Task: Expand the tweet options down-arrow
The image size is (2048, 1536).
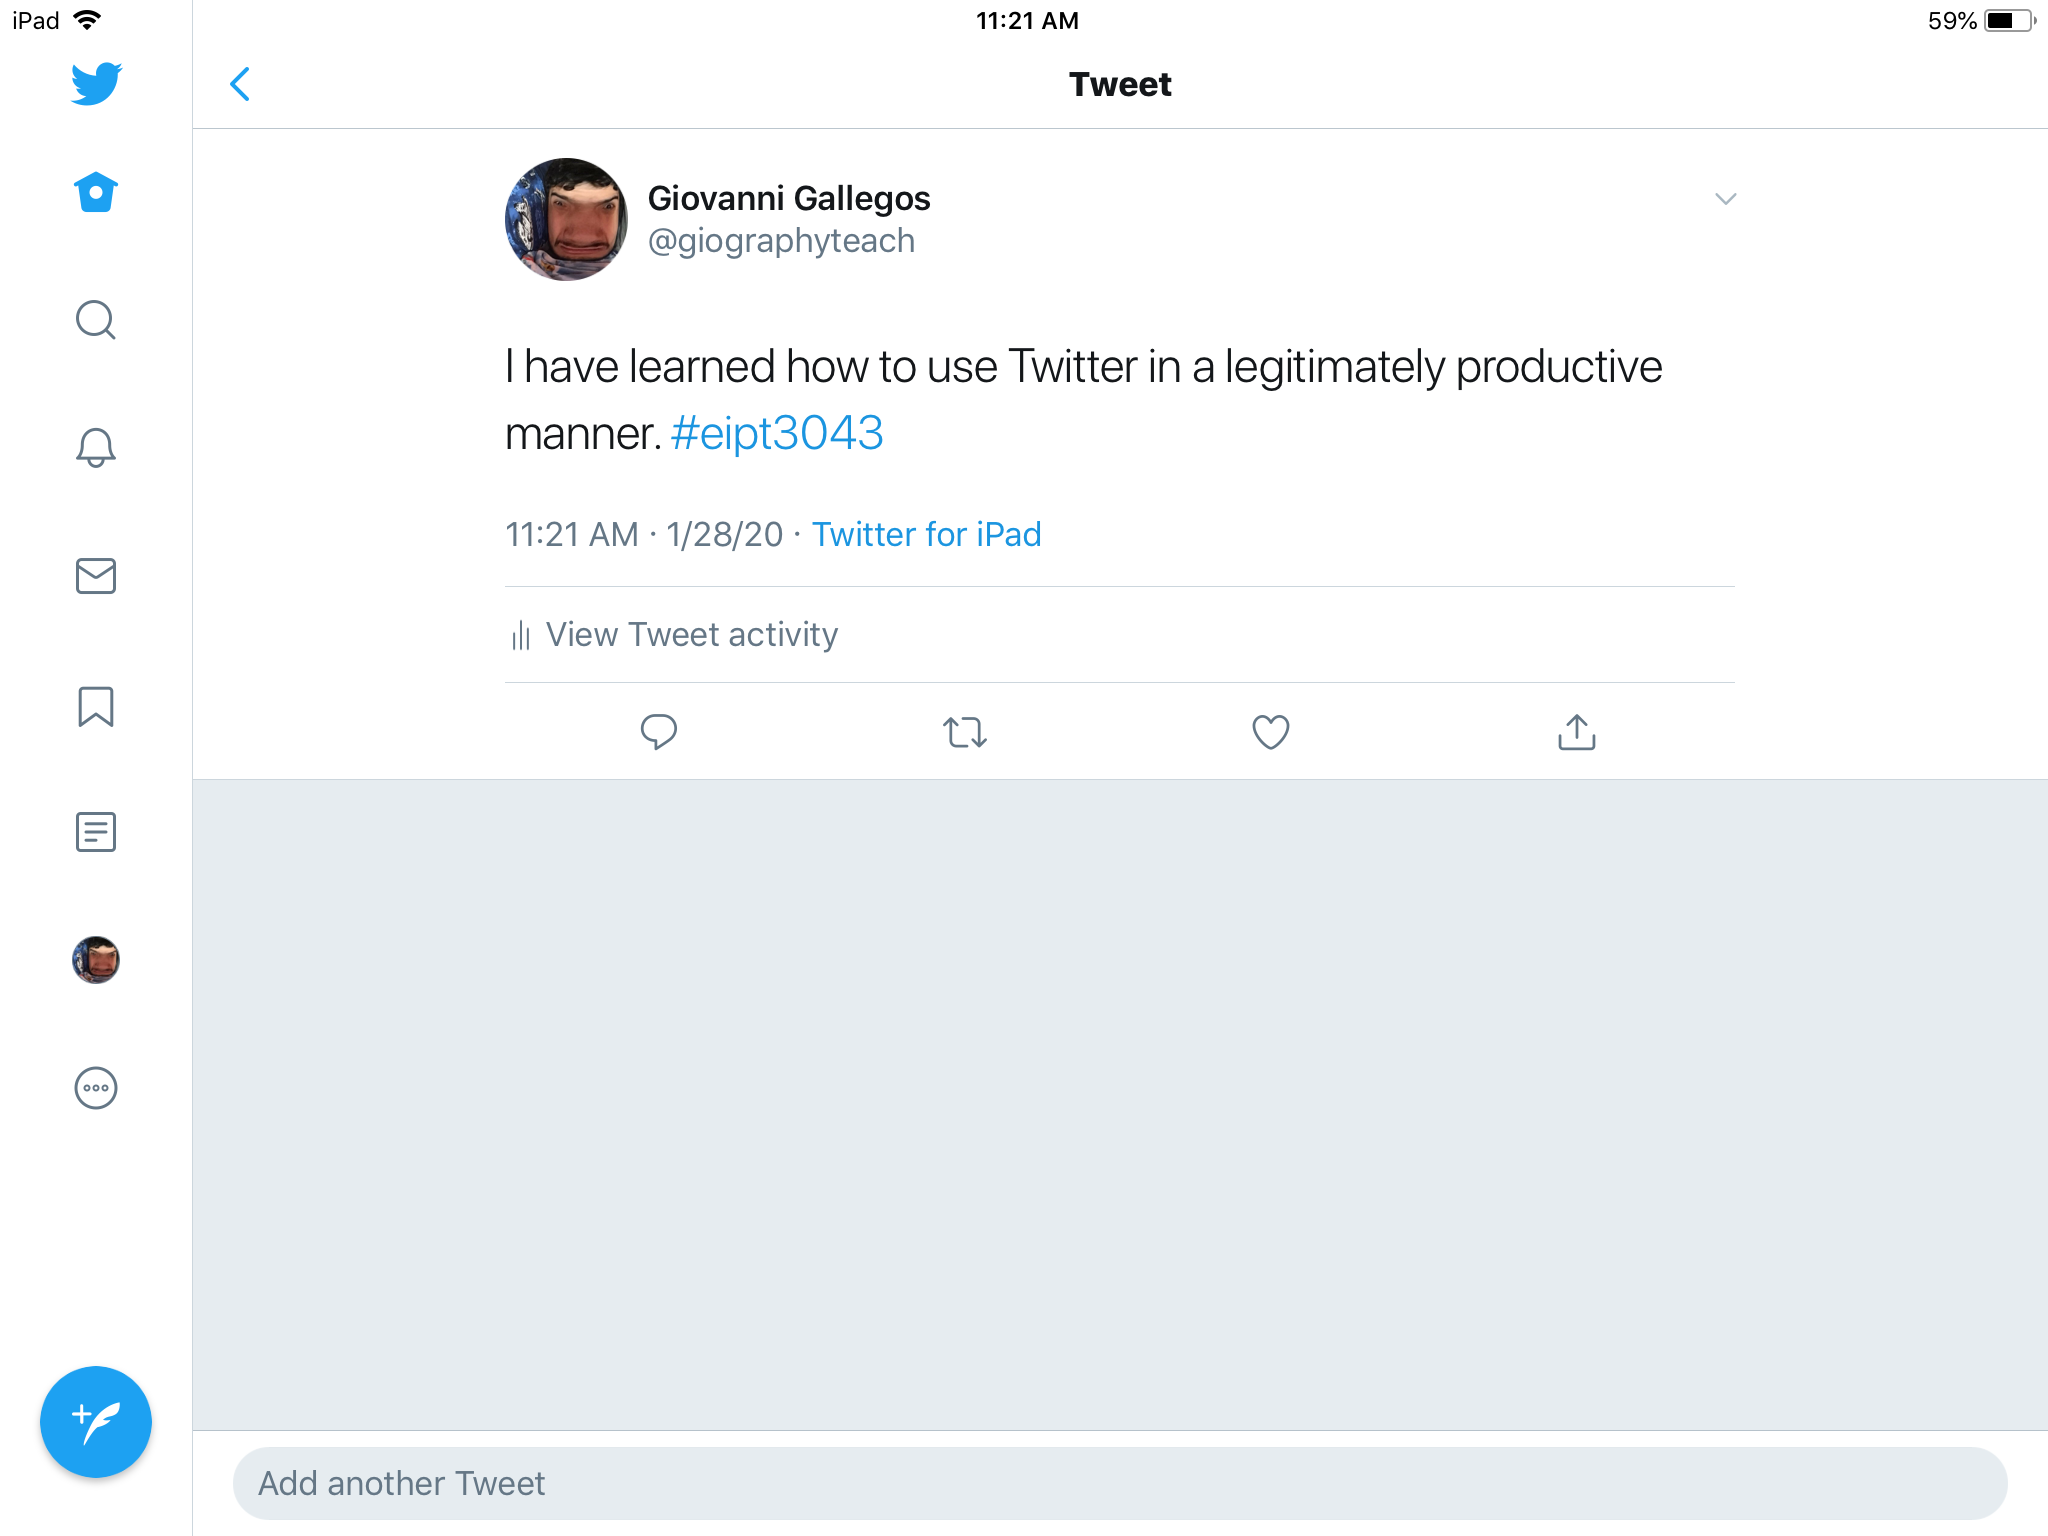Action: click(x=1725, y=199)
